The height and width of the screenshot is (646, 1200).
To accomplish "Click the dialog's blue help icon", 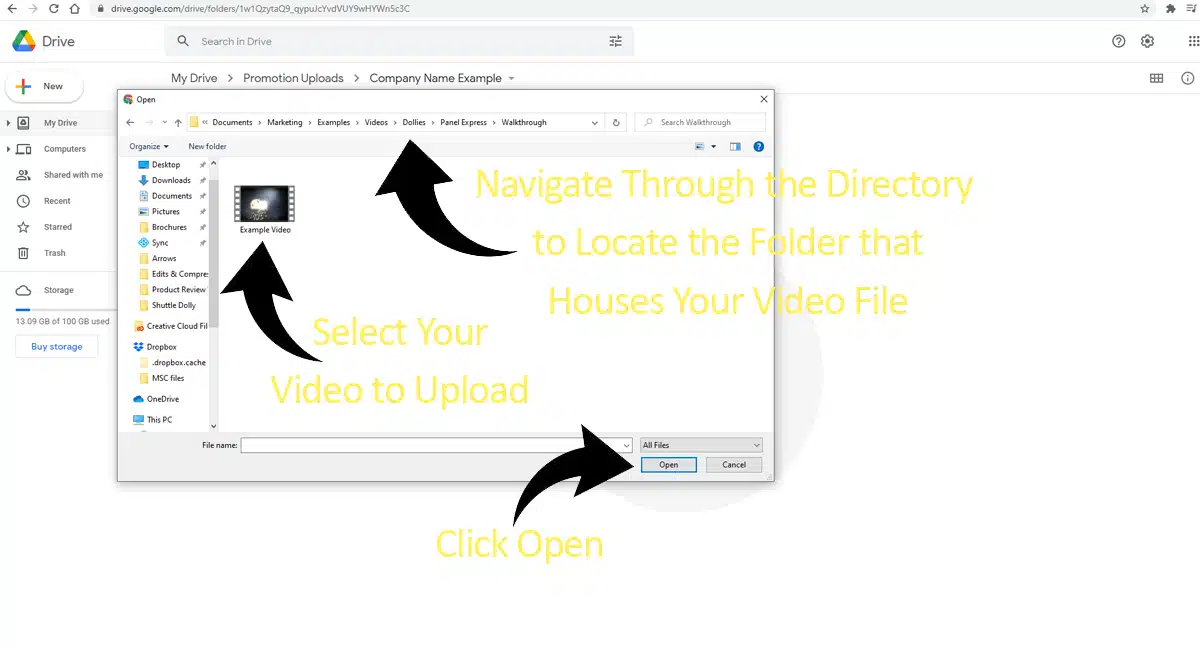I will coord(758,147).
